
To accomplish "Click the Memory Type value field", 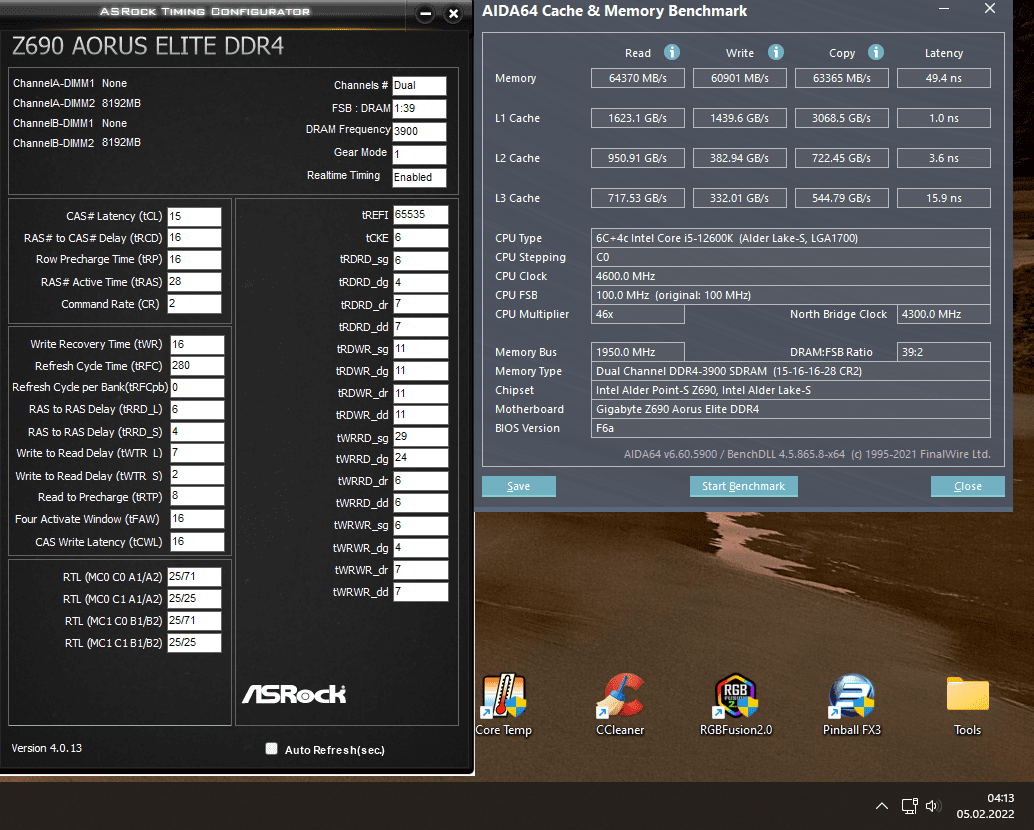I will pos(791,371).
